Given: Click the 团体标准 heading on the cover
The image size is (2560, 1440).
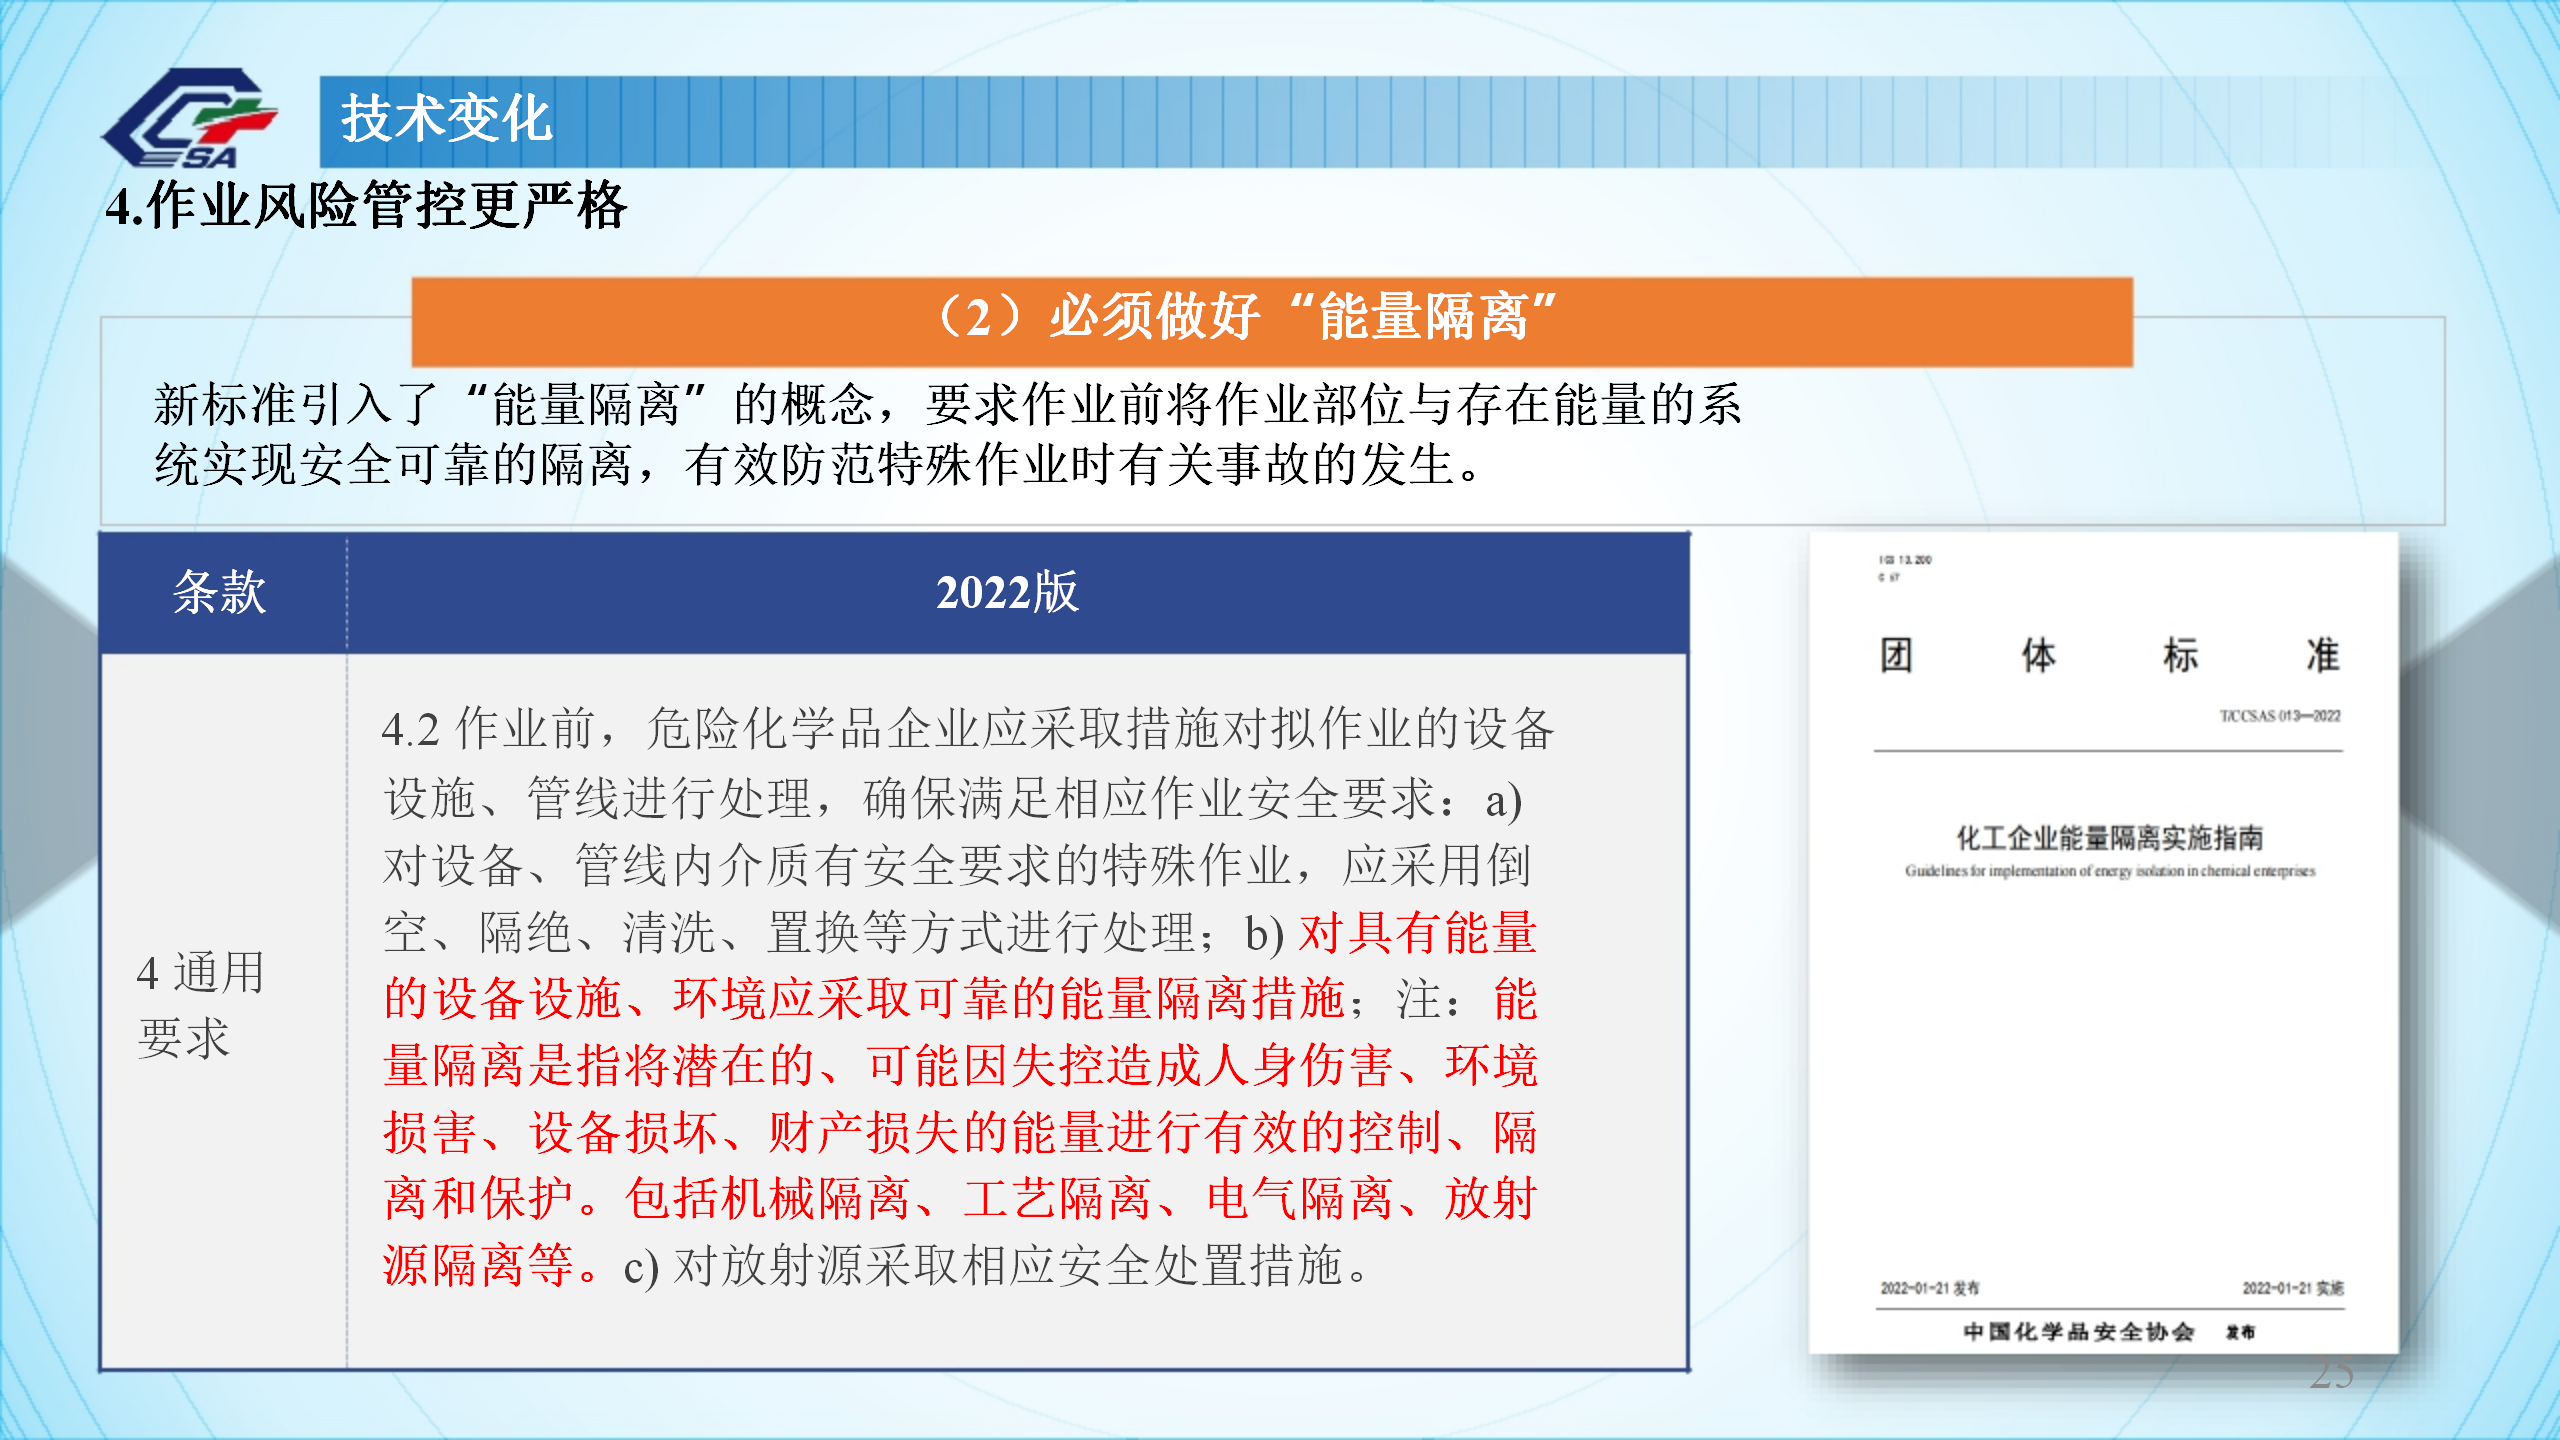Looking at the screenshot, I should [x=2110, y=656].
